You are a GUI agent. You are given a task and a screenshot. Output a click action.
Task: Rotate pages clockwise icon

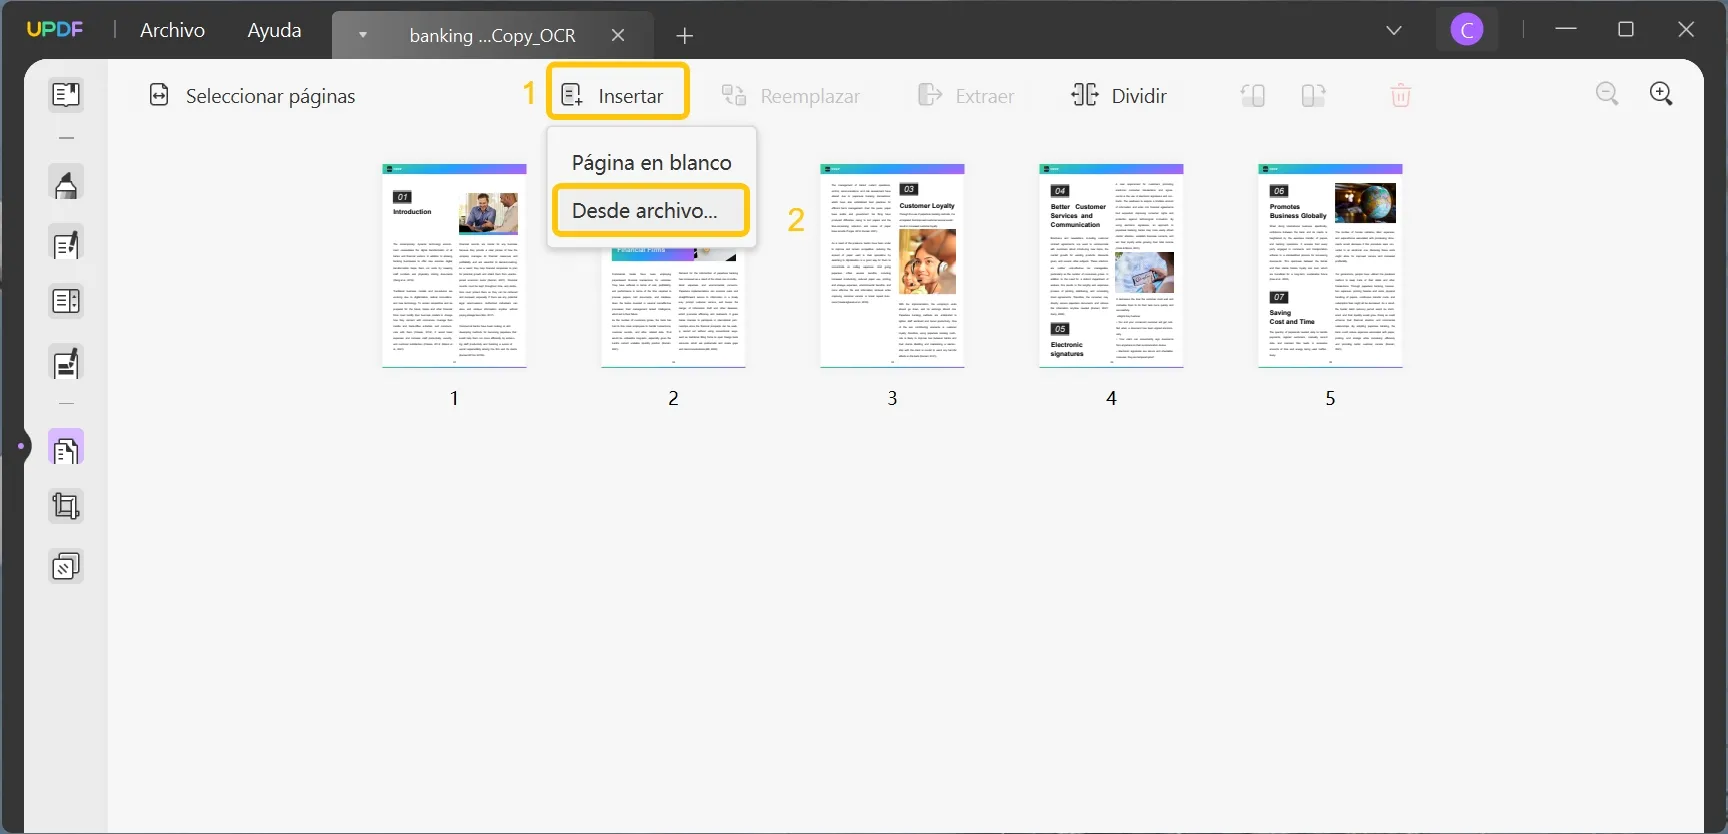point(1313,96)
